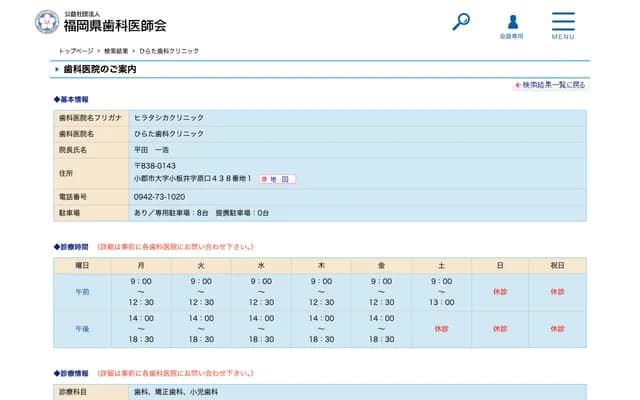The width and height of the screenshot is (640, 400).
Task: Click the 歯科医院のご案内 heading arrow
Action: pos(57,69)
